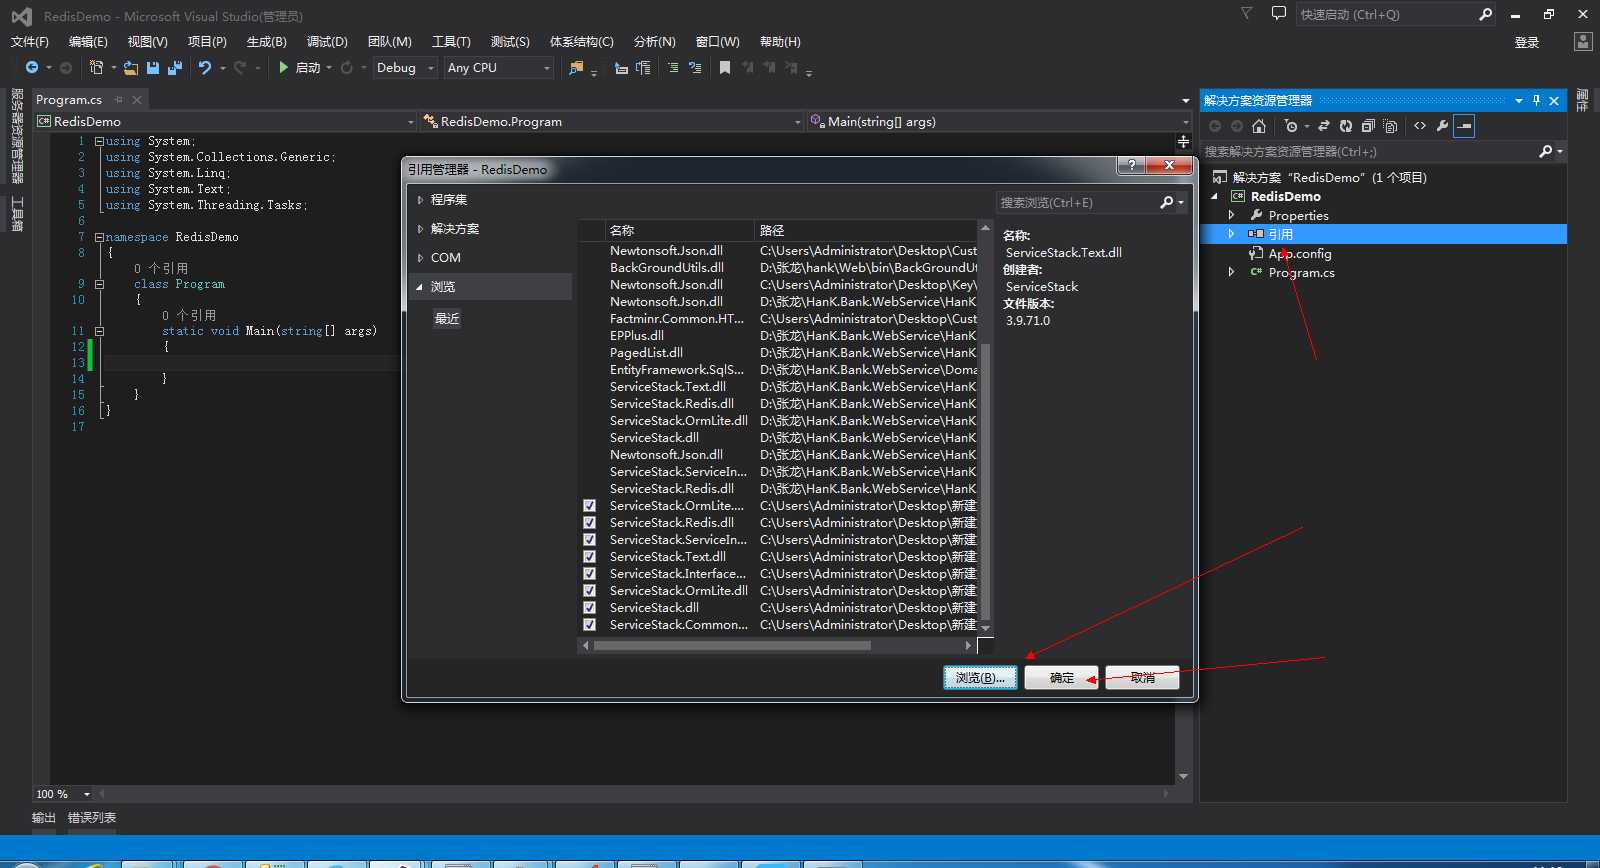
Task: Uncheck ServiceStack.Interface... checkbox
Action: pos(589,574)
